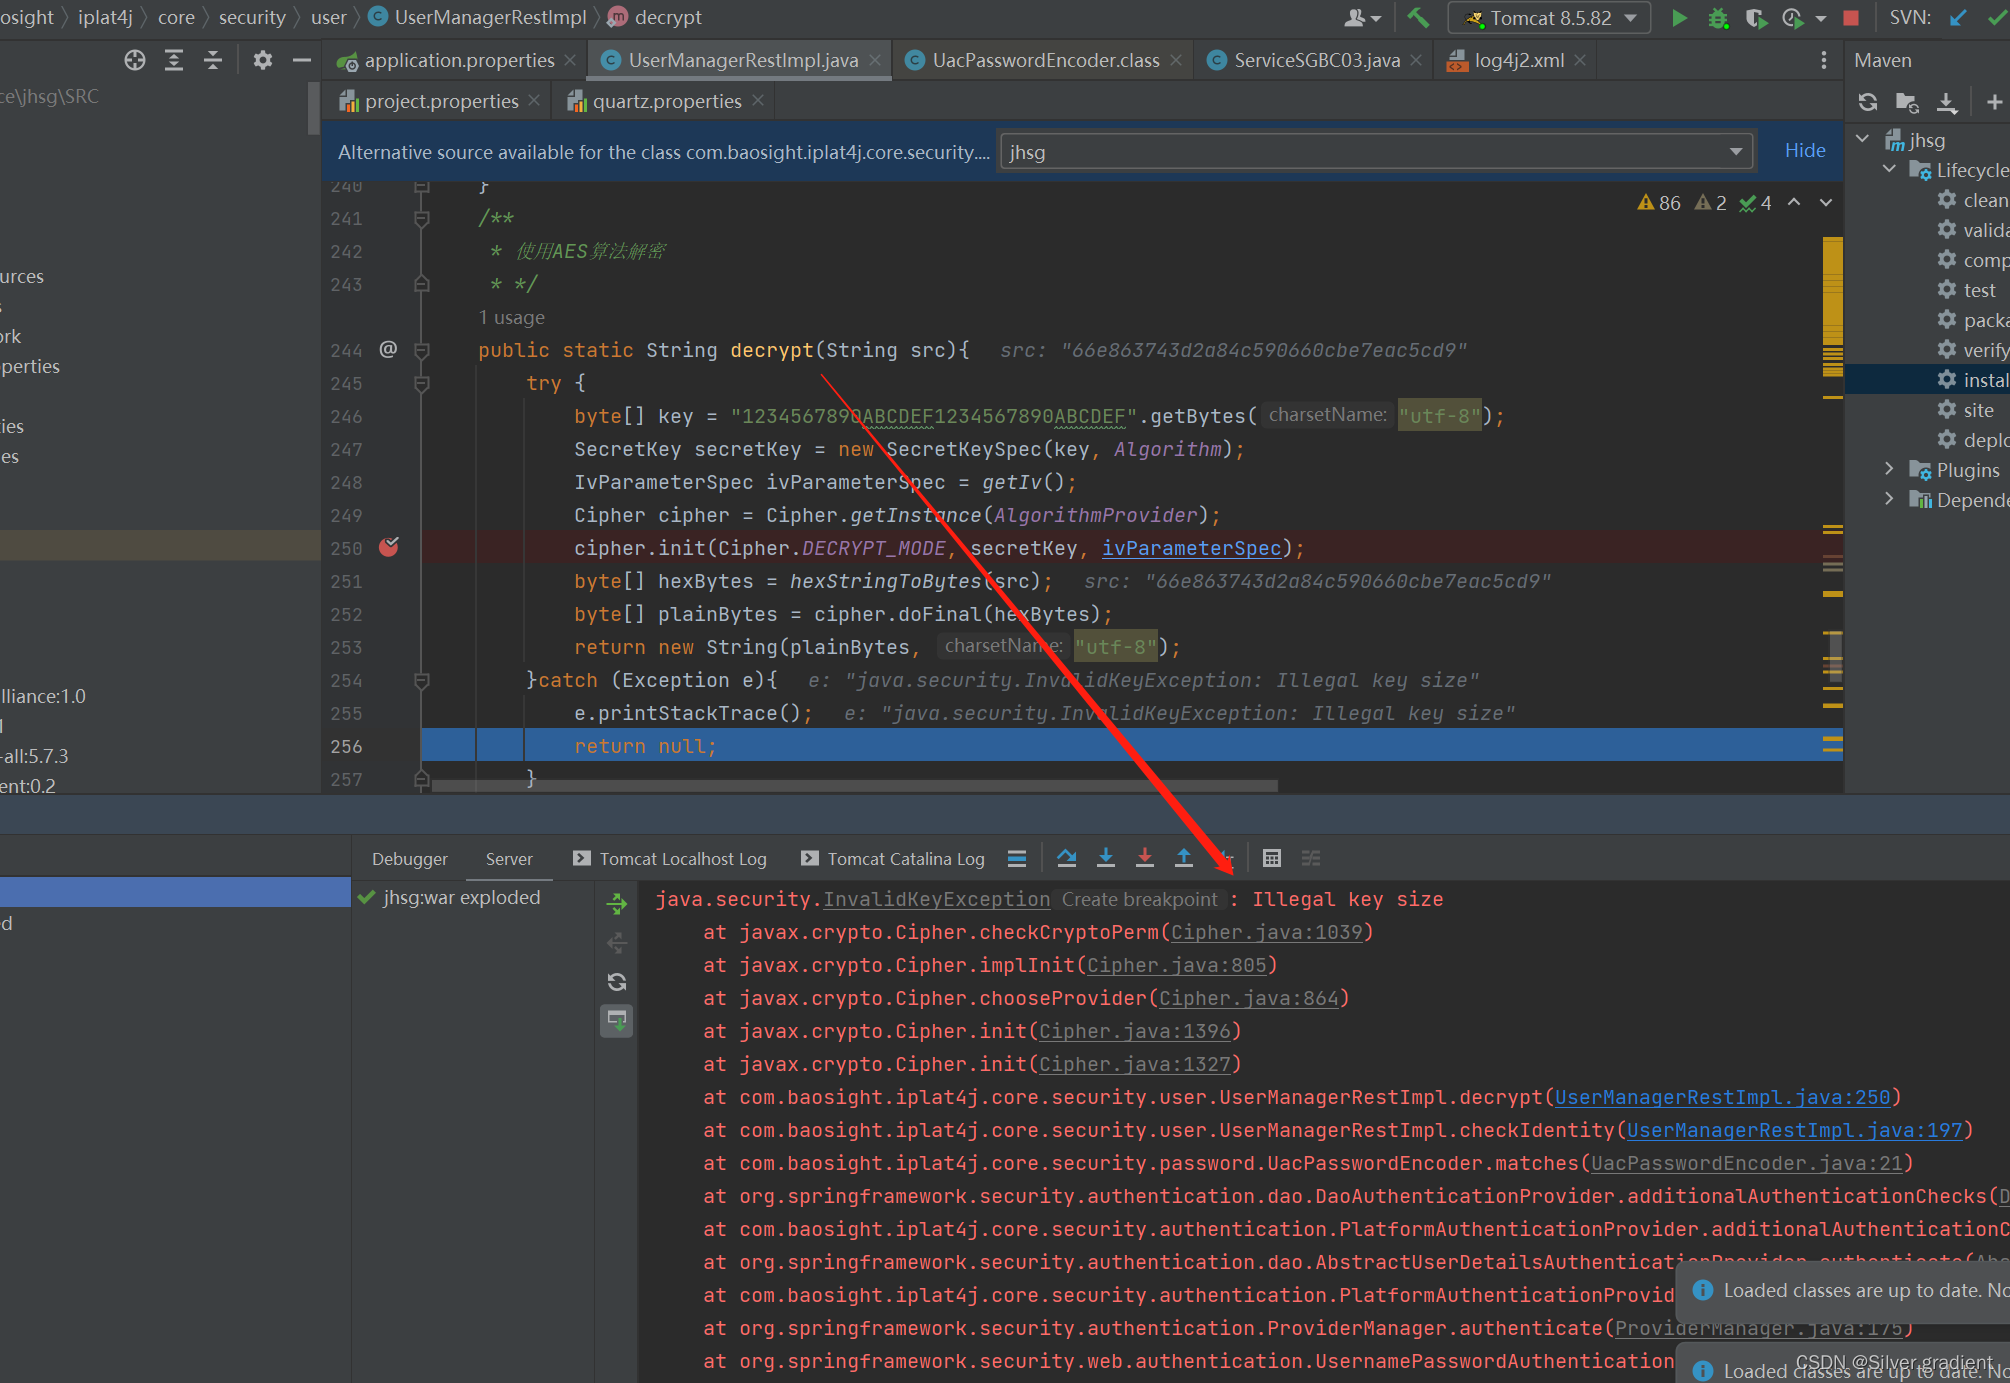Click the Step Out icon in the debug toolbar
The height and width of the screenshot is (1383, 2010).
click(1184, 858)
